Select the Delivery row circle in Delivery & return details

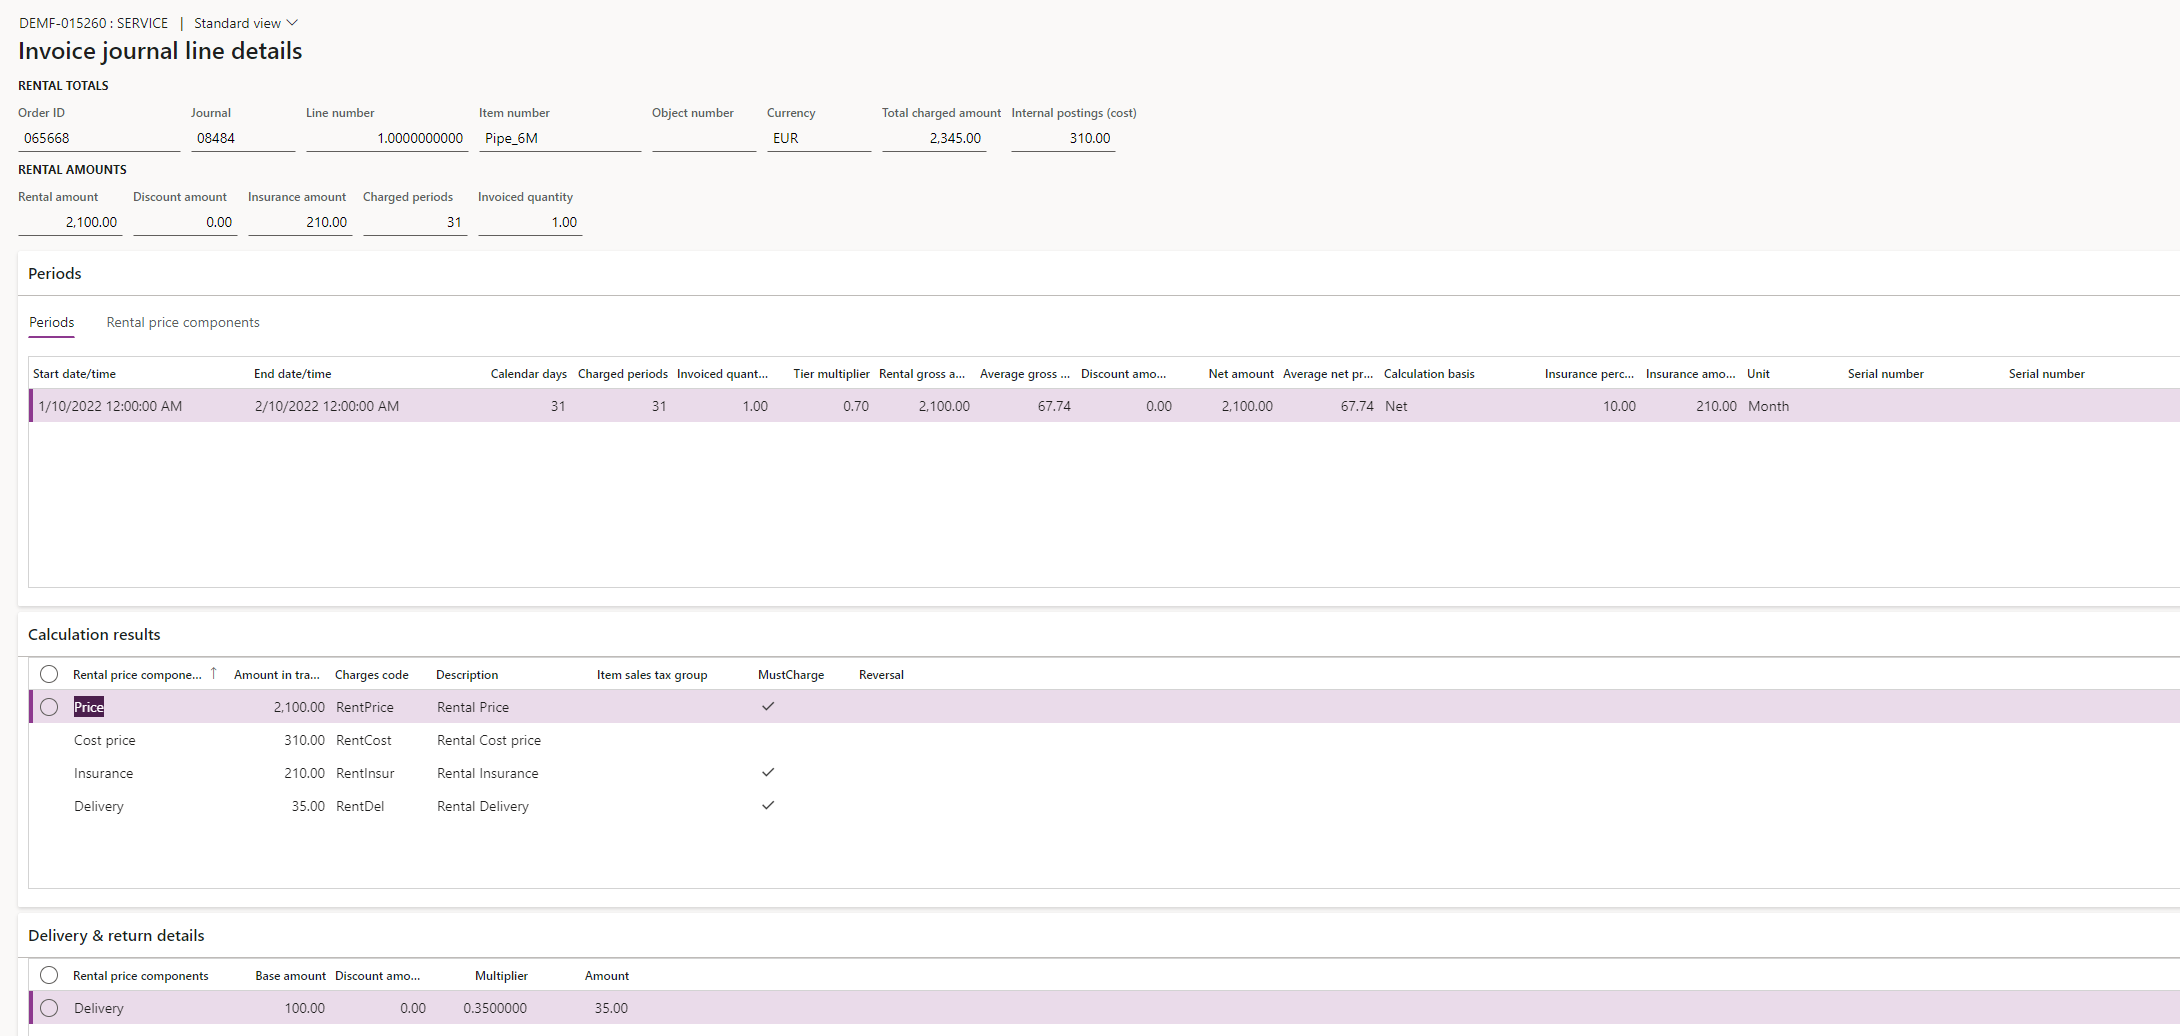[x=49, y=1008]
